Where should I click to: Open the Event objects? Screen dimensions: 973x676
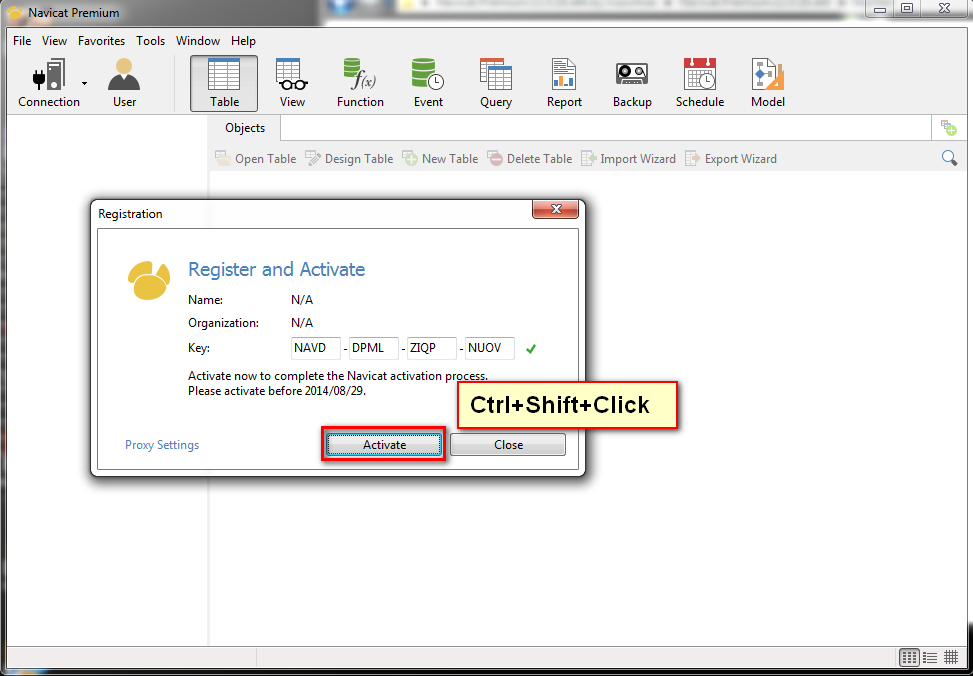click(x=428, y=83)
